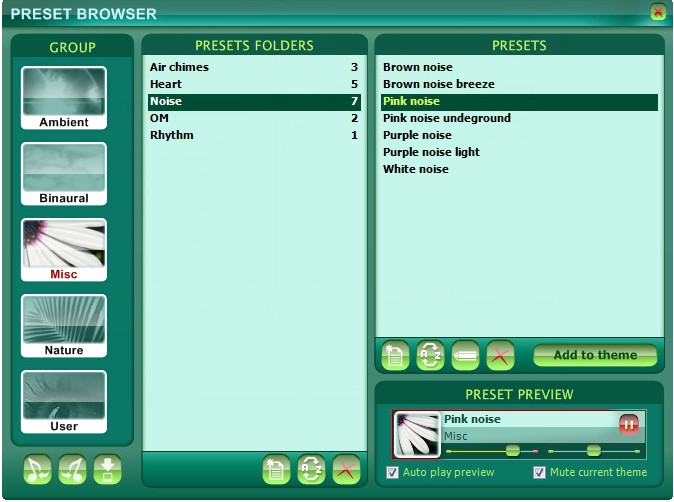The width and height of the screenshot is (674, 502).
Task: Create a new presets folder
Action: click(x=276, y=469)
